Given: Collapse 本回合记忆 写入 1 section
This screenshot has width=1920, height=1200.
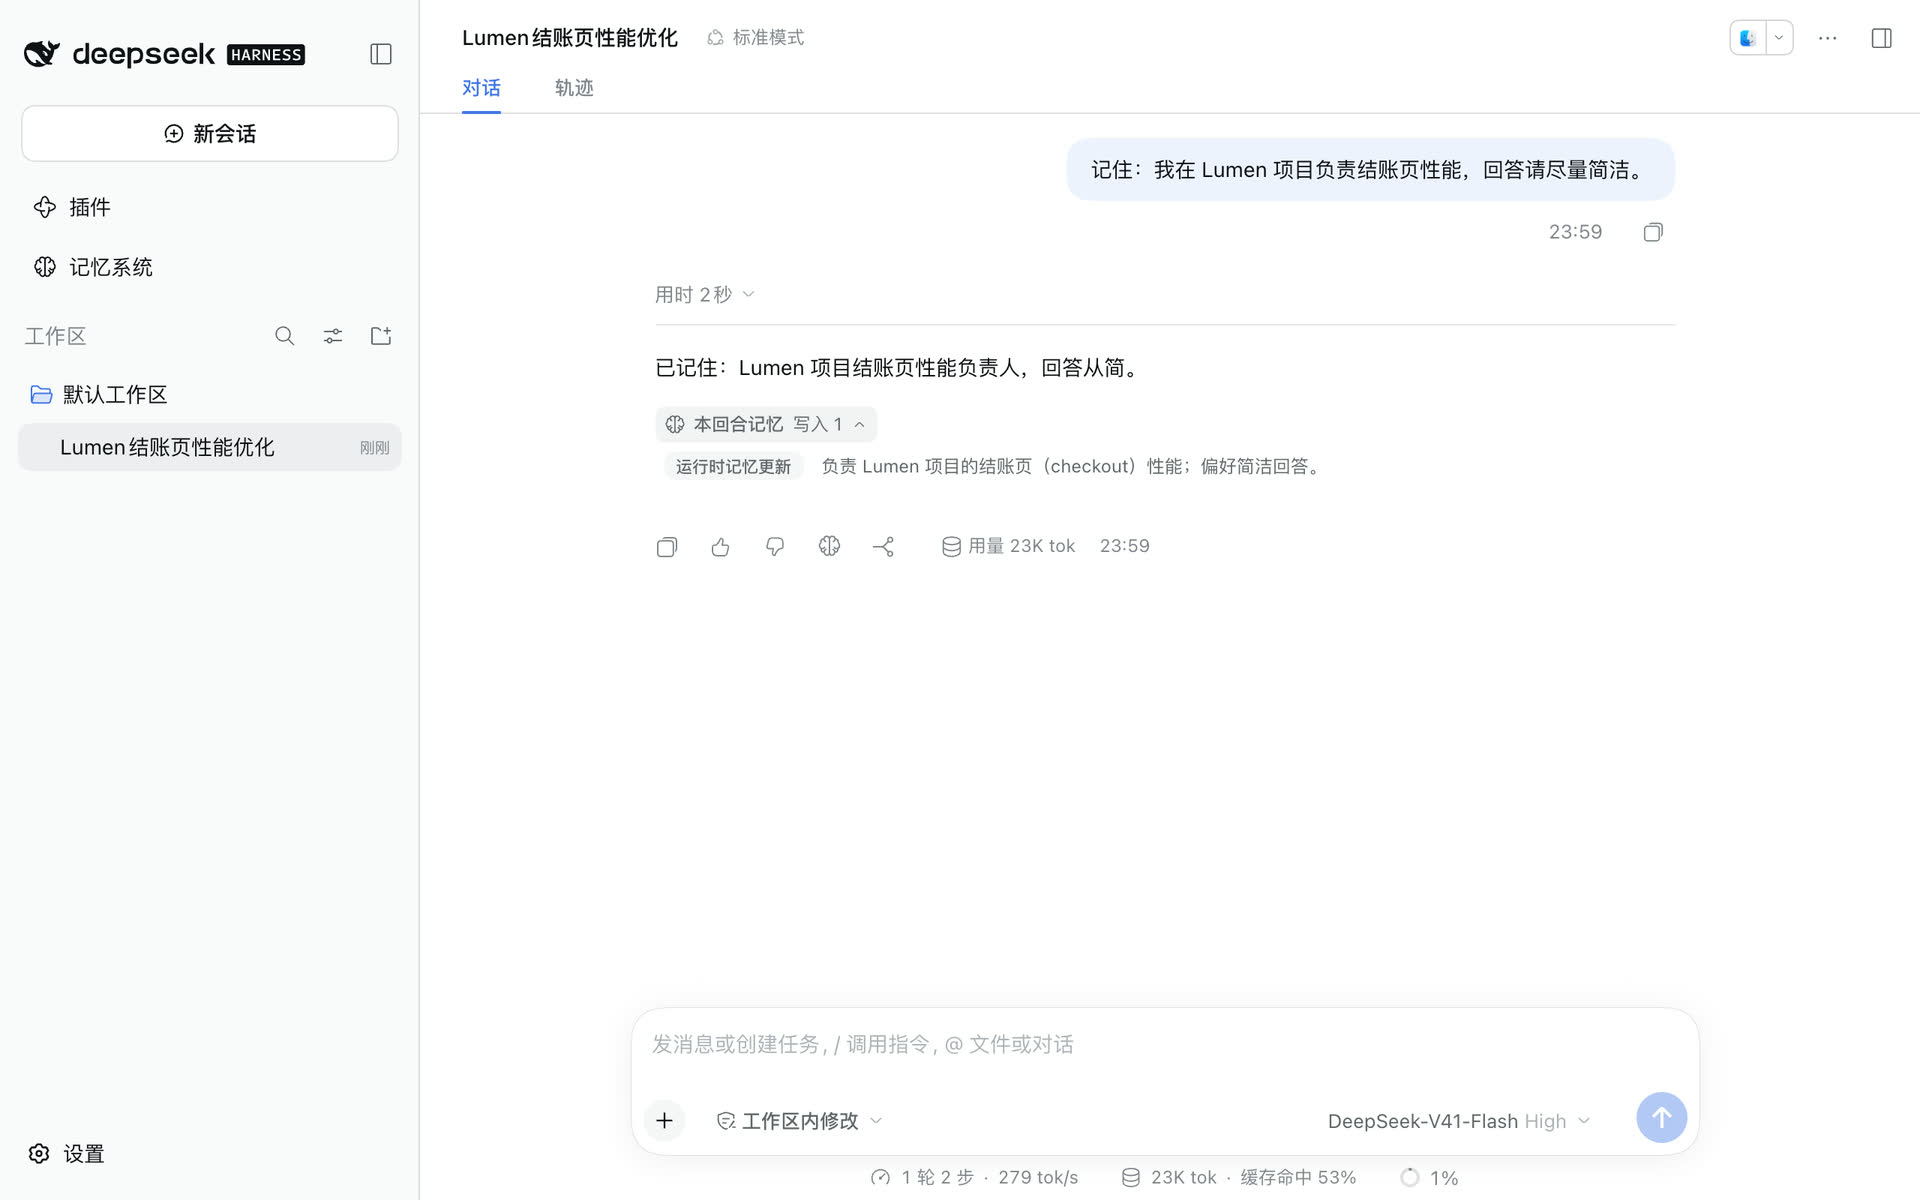Looking at the screenshot, I should 766,424.
